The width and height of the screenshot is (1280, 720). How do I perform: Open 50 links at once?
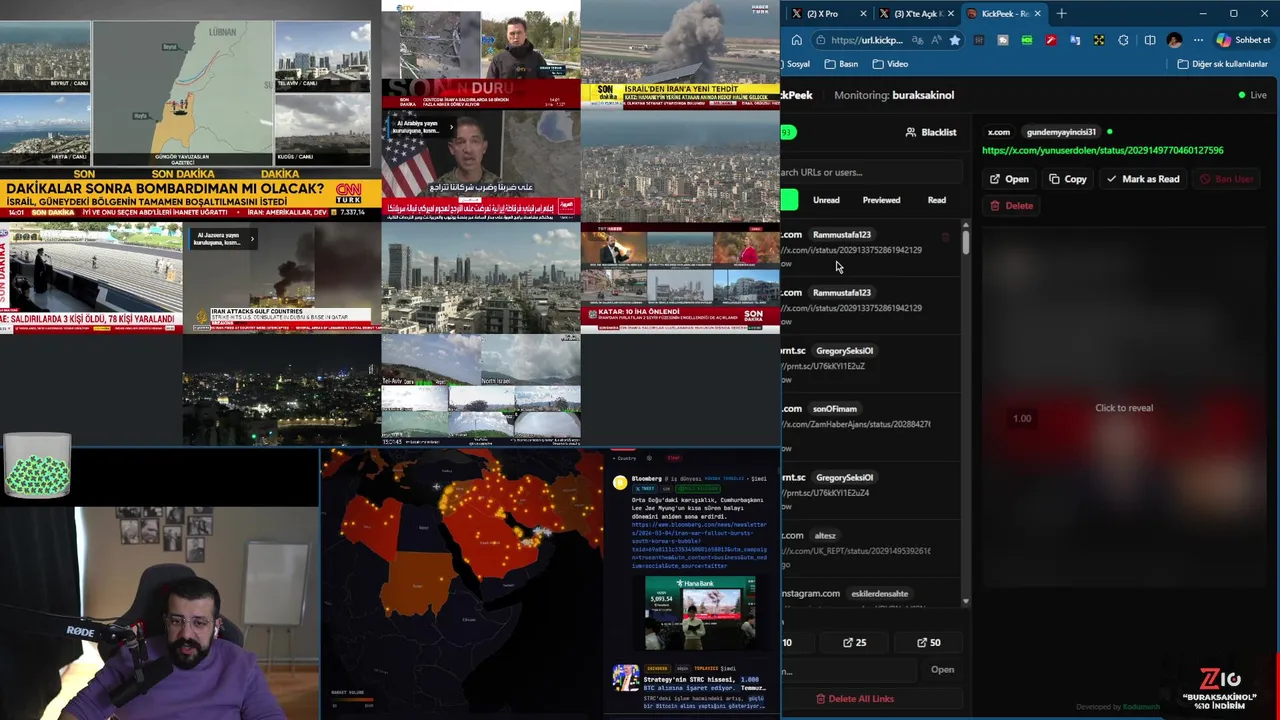pos(928,642)
